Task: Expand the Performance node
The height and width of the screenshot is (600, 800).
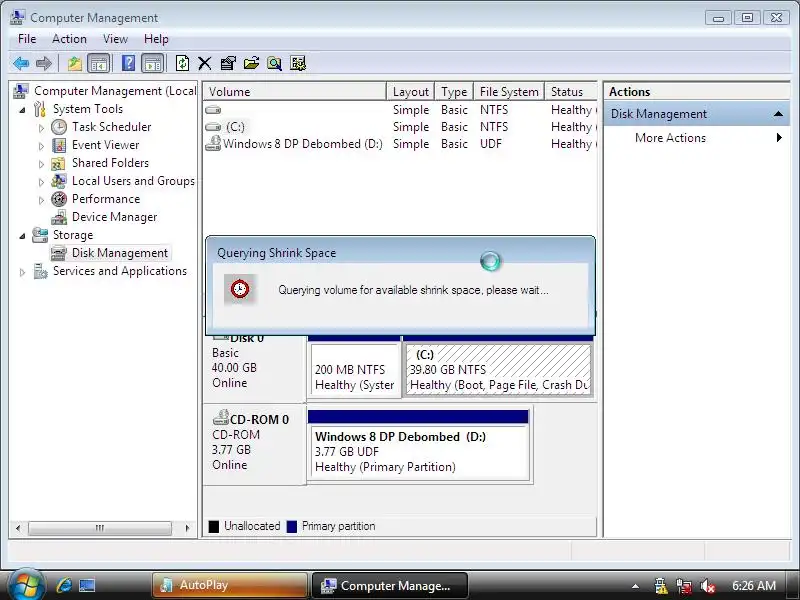Action: tap(41, 200)
